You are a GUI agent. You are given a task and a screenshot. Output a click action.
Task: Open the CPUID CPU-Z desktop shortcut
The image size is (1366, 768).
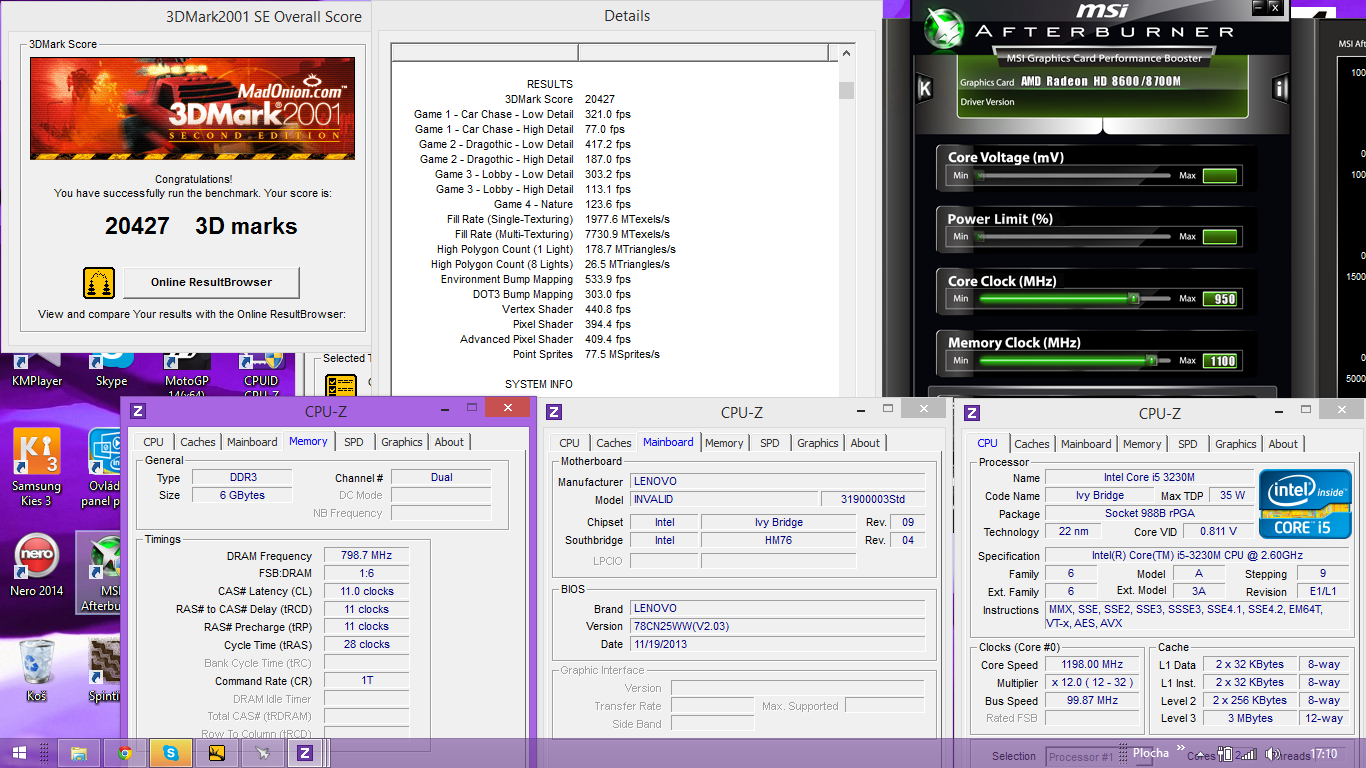(x=261, y=372)
